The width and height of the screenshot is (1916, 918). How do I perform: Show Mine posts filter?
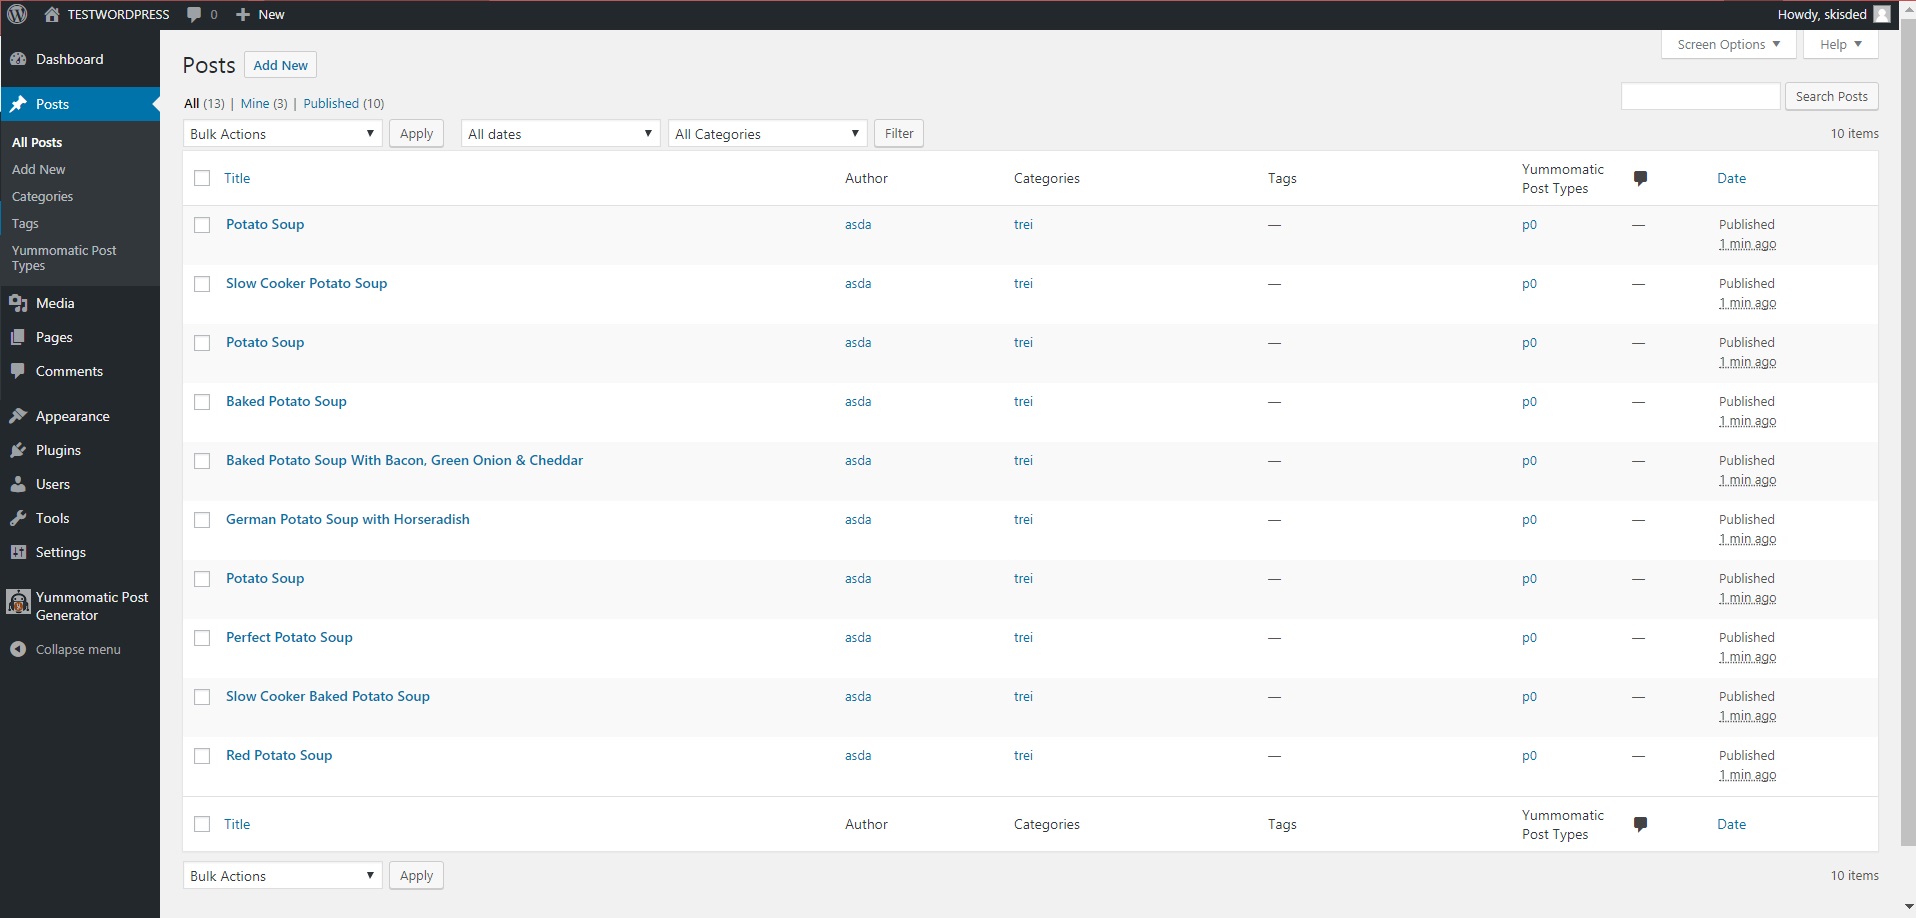[255, 103]
